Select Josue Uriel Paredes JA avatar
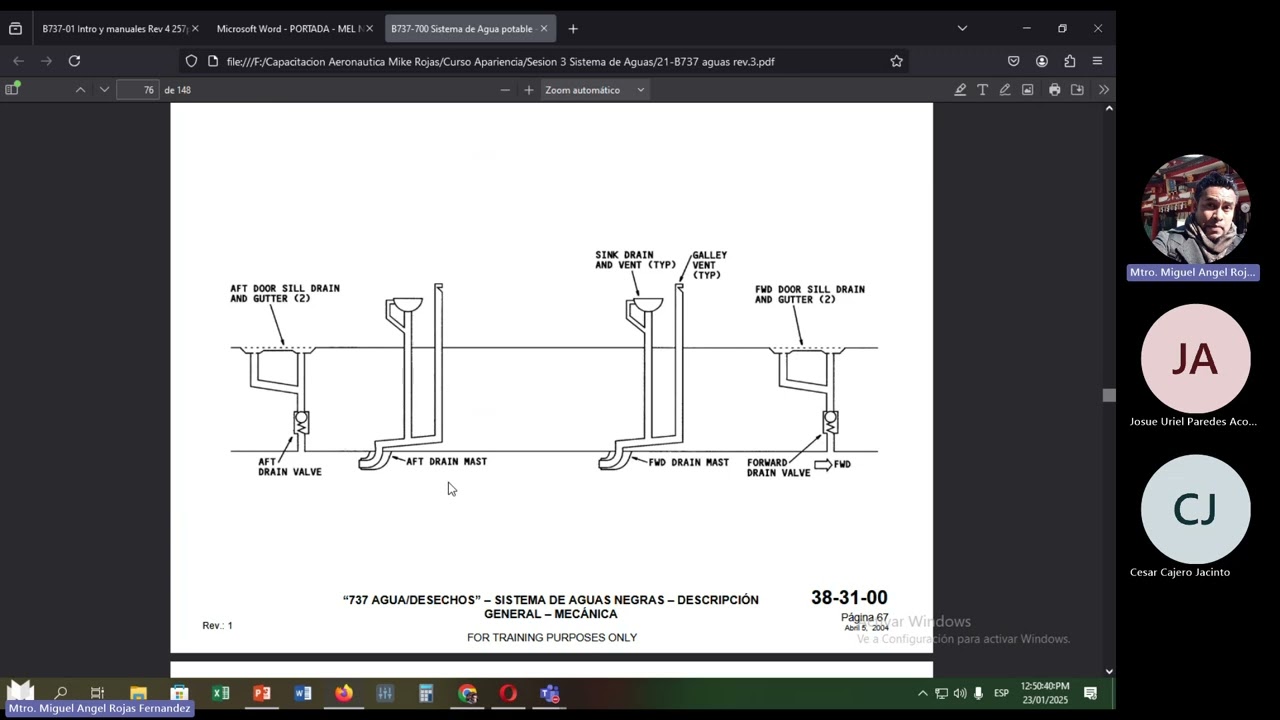This screenshot has height=720, width=1280. pos(1195,359)
